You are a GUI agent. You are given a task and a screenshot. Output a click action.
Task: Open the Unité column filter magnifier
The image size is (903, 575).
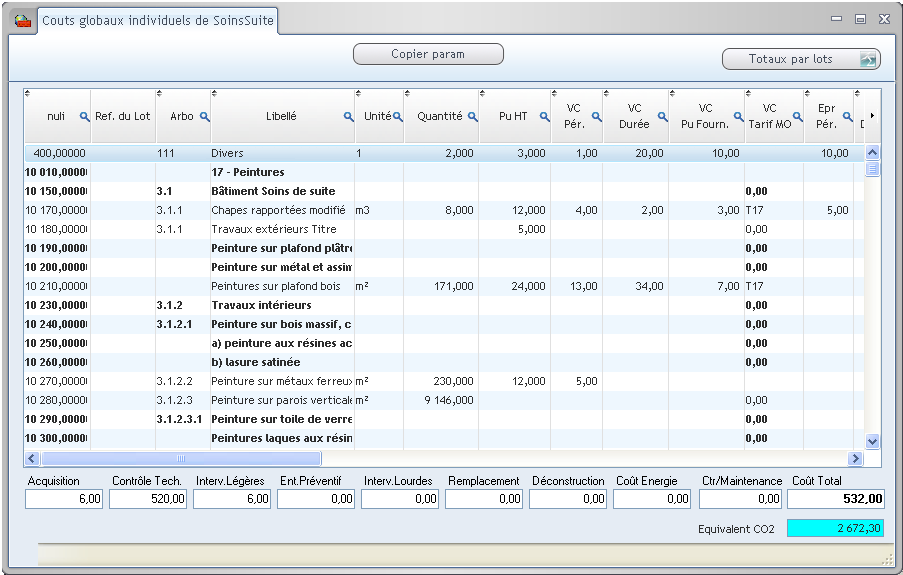tap(397, 117)
